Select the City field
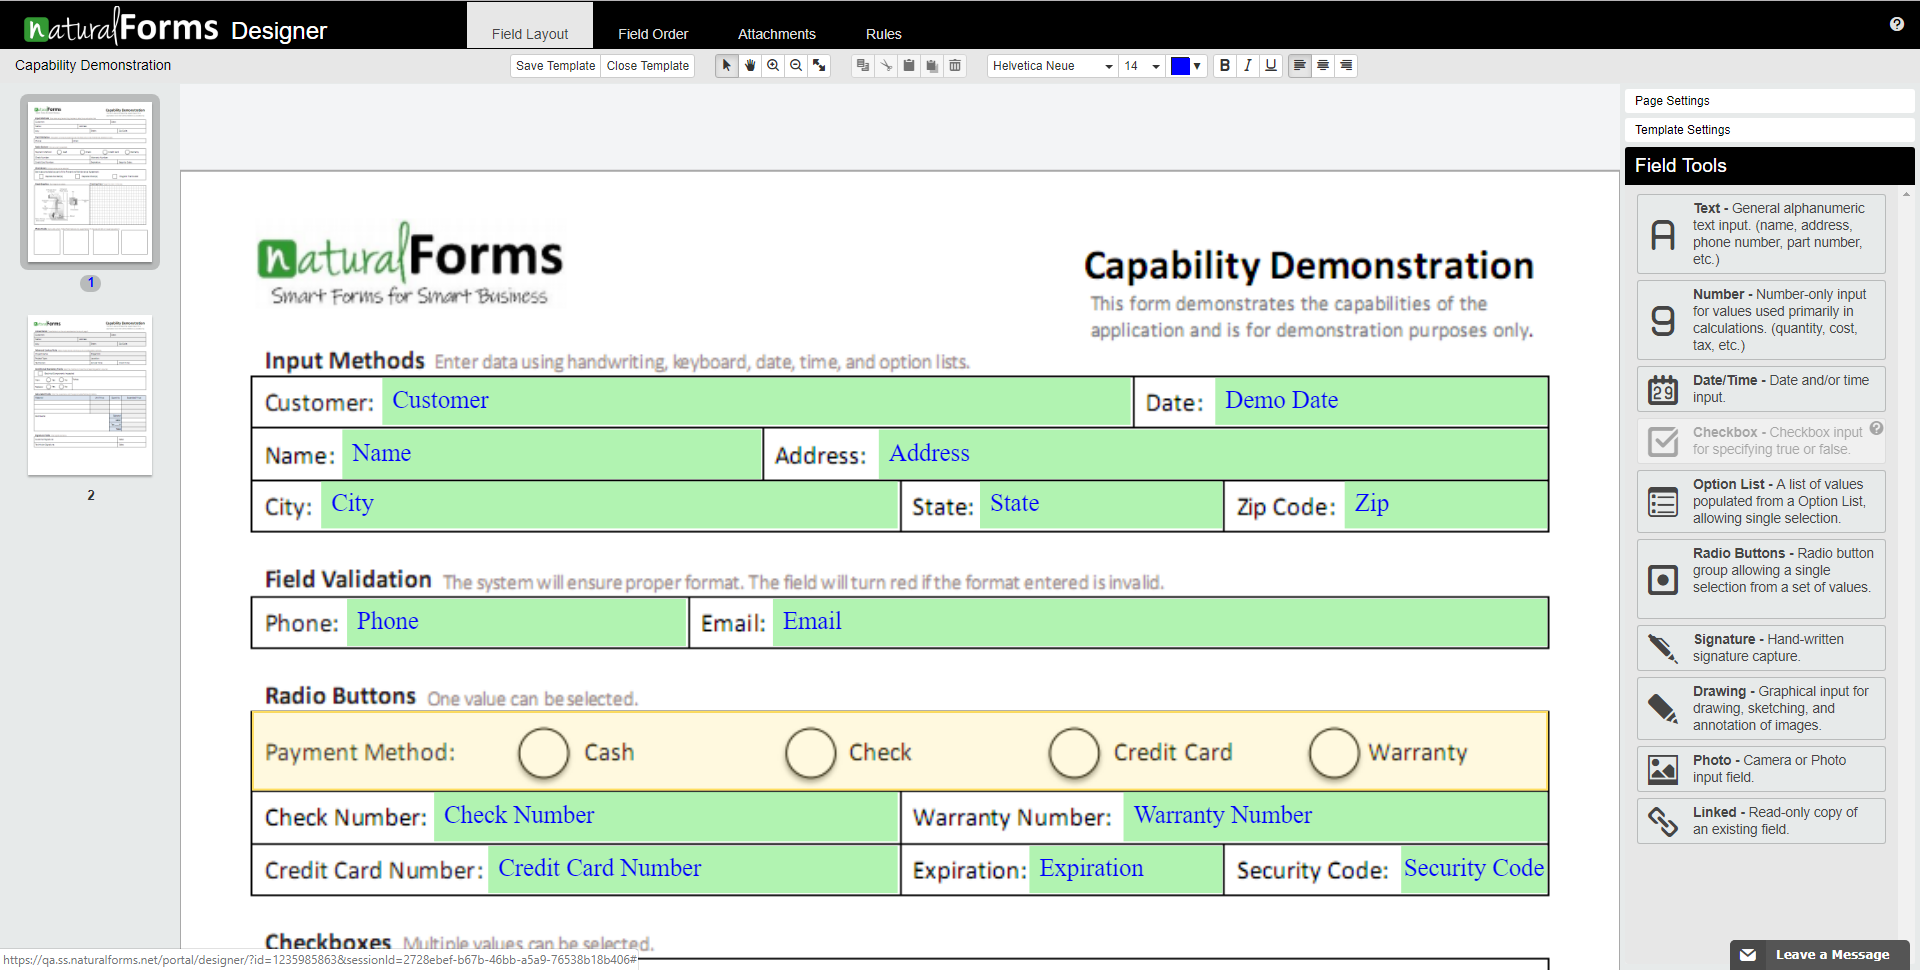 pyautogui.click(x=610, y=505)
